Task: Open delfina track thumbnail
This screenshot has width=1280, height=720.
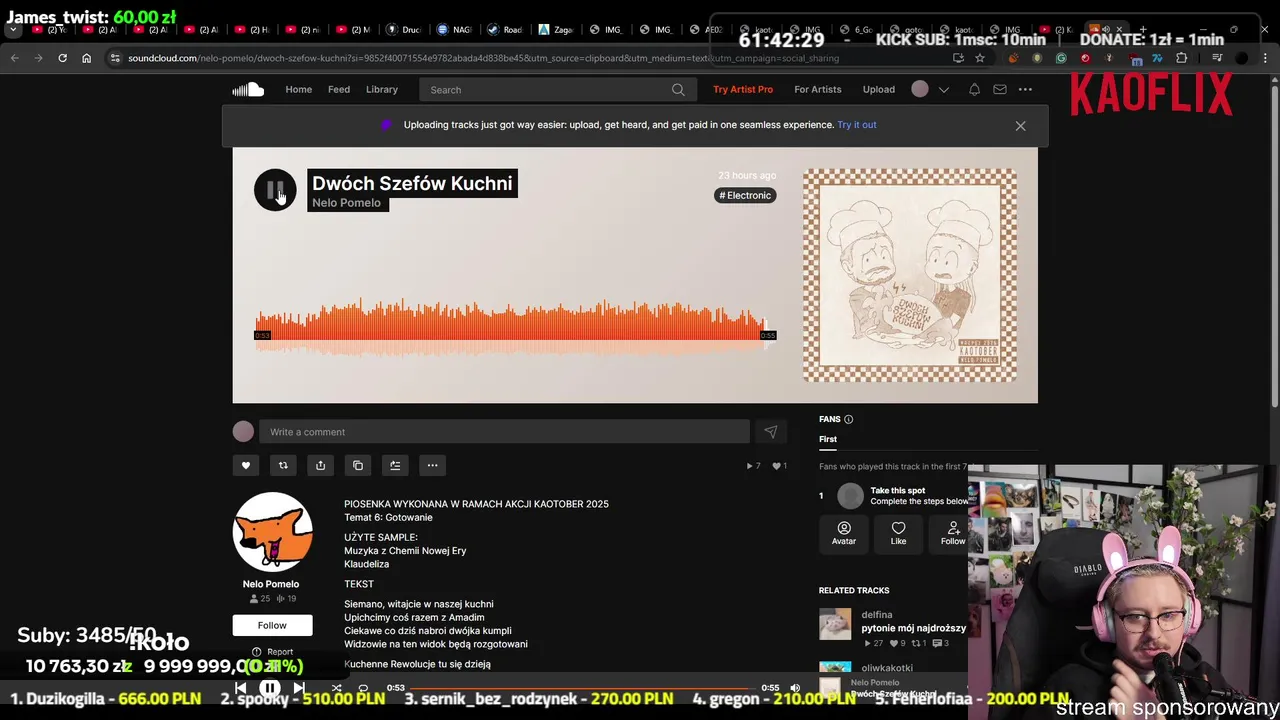Action: [835, 624]
